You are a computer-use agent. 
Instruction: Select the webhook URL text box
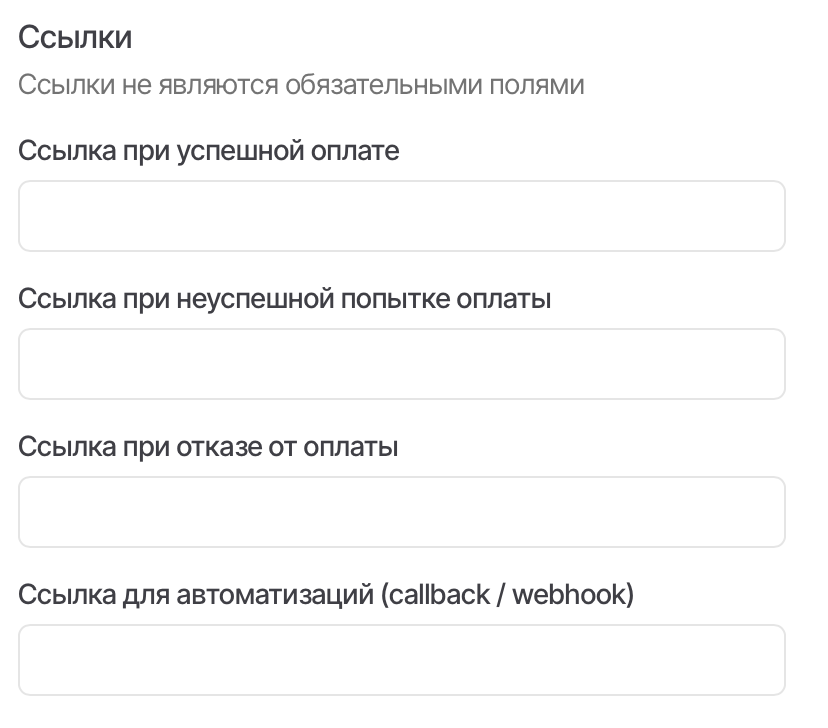[x=401, y=660]
